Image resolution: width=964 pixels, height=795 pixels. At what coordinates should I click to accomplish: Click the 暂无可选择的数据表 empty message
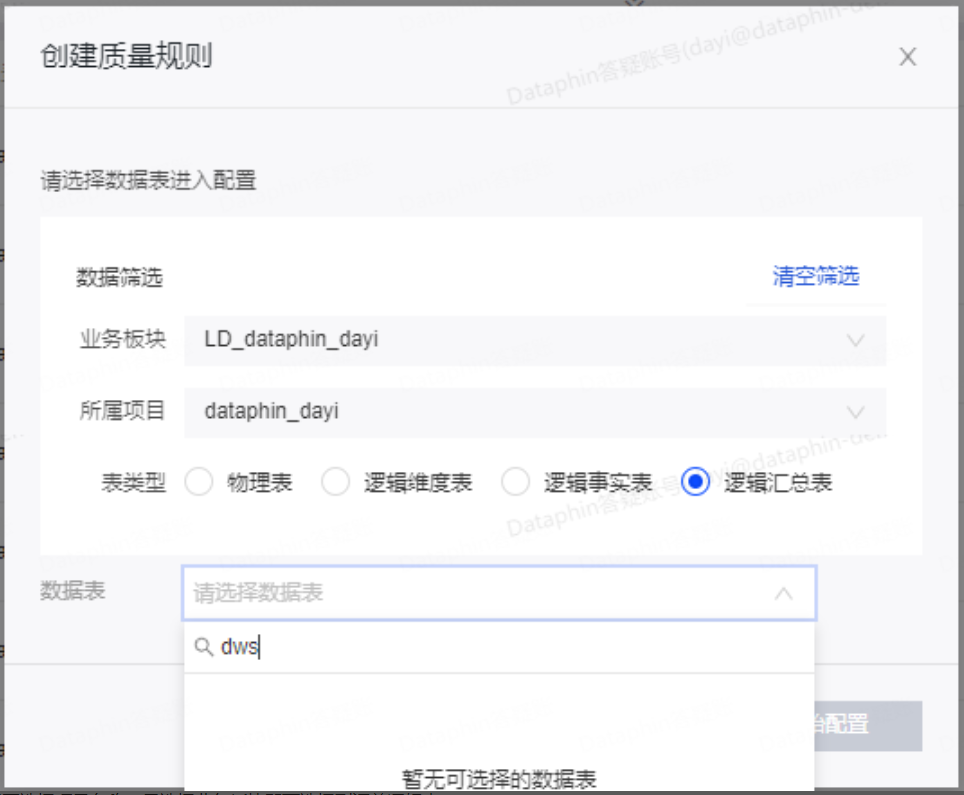(499, 778)
